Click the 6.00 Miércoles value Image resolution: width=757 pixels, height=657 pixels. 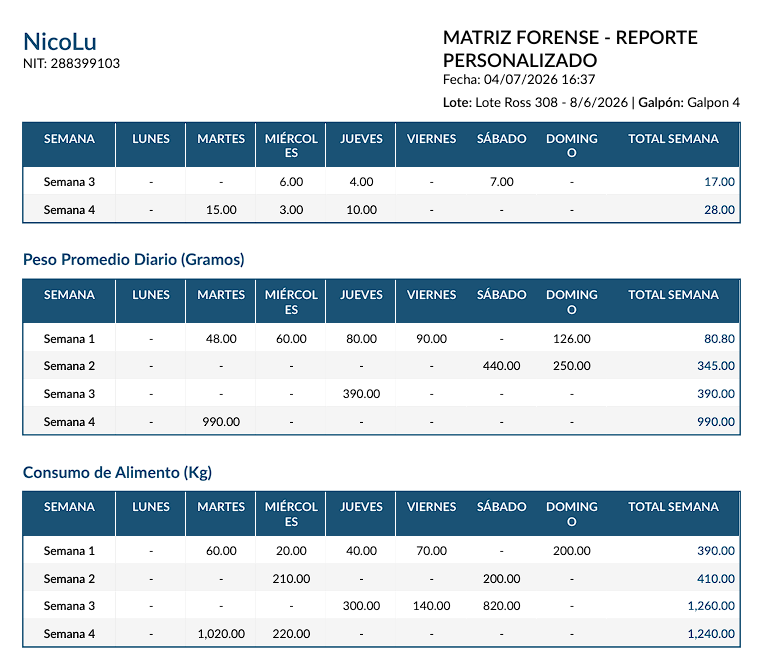tap(291, 182)
